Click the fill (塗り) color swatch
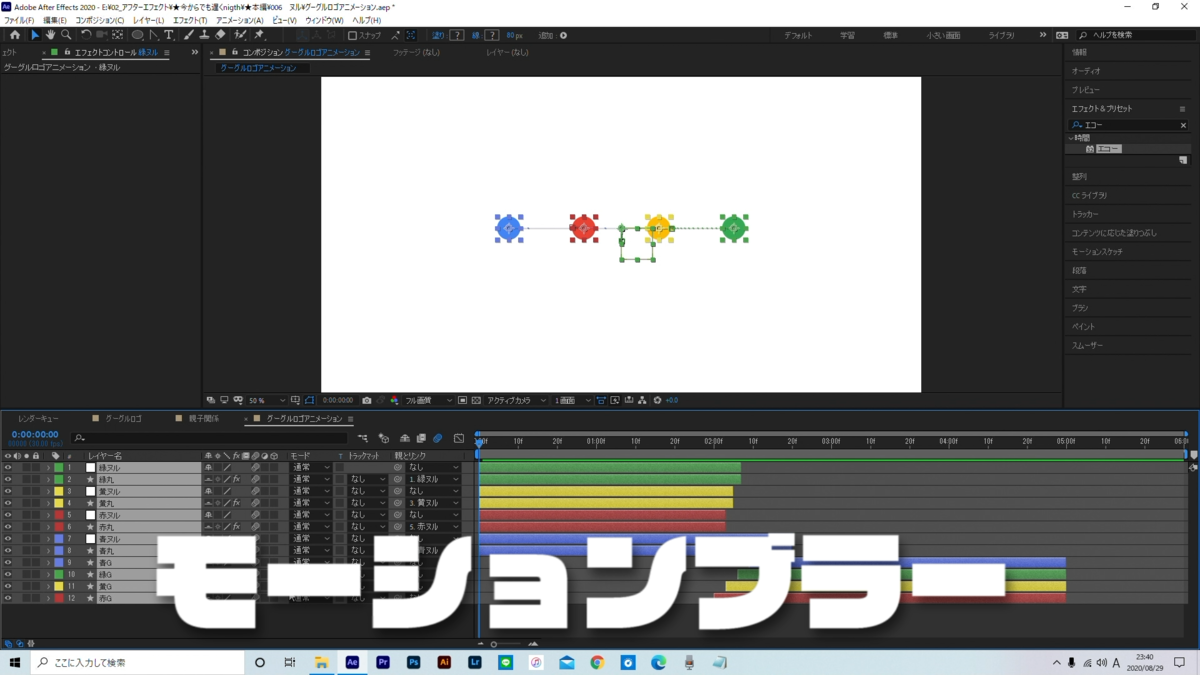Image resolution: width=1200 pixels, height=675 pixels. click(456, 35)
